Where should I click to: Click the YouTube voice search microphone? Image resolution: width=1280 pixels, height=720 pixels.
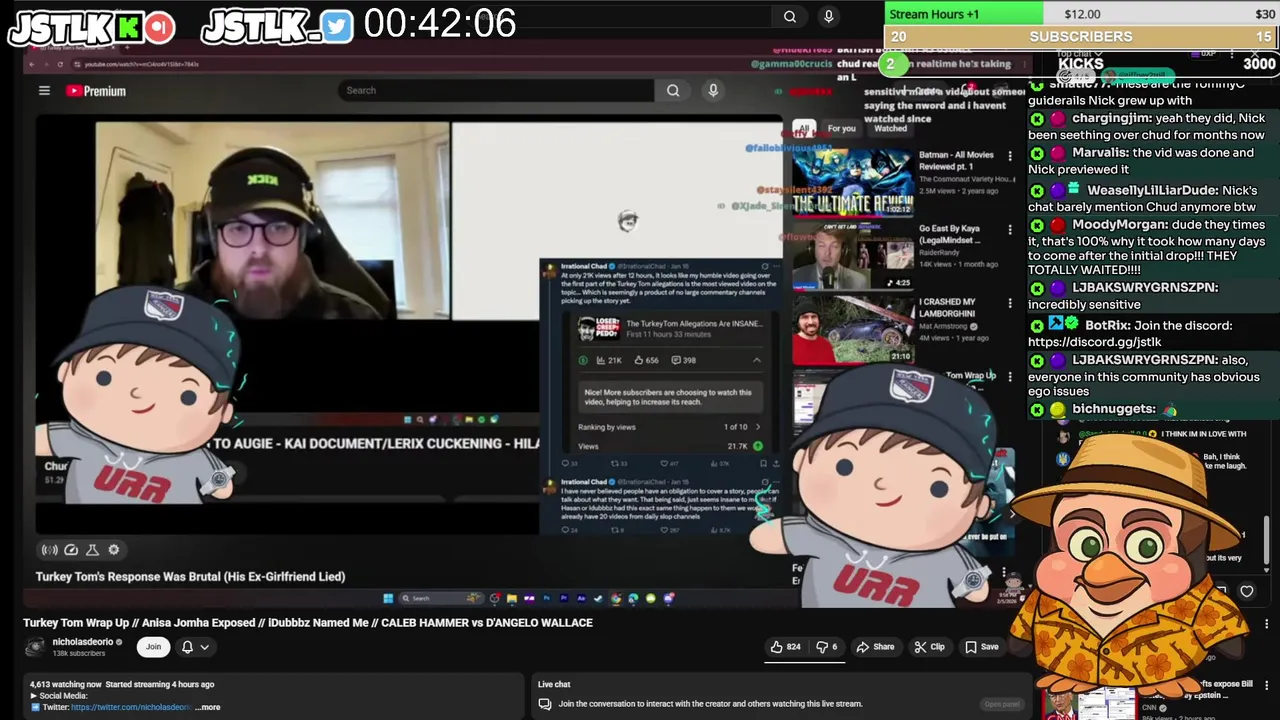[x=713, y=90]
